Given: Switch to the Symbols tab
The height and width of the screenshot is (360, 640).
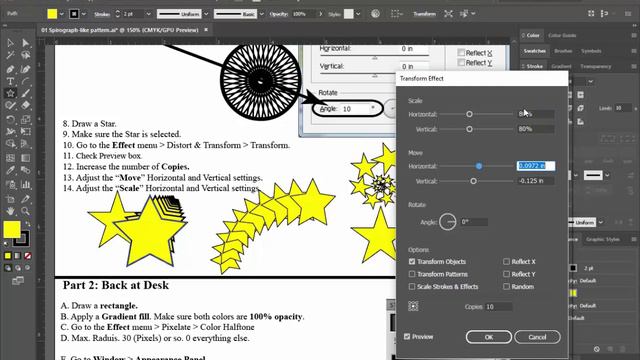Looking at the screenshot, I should (591, 51).
